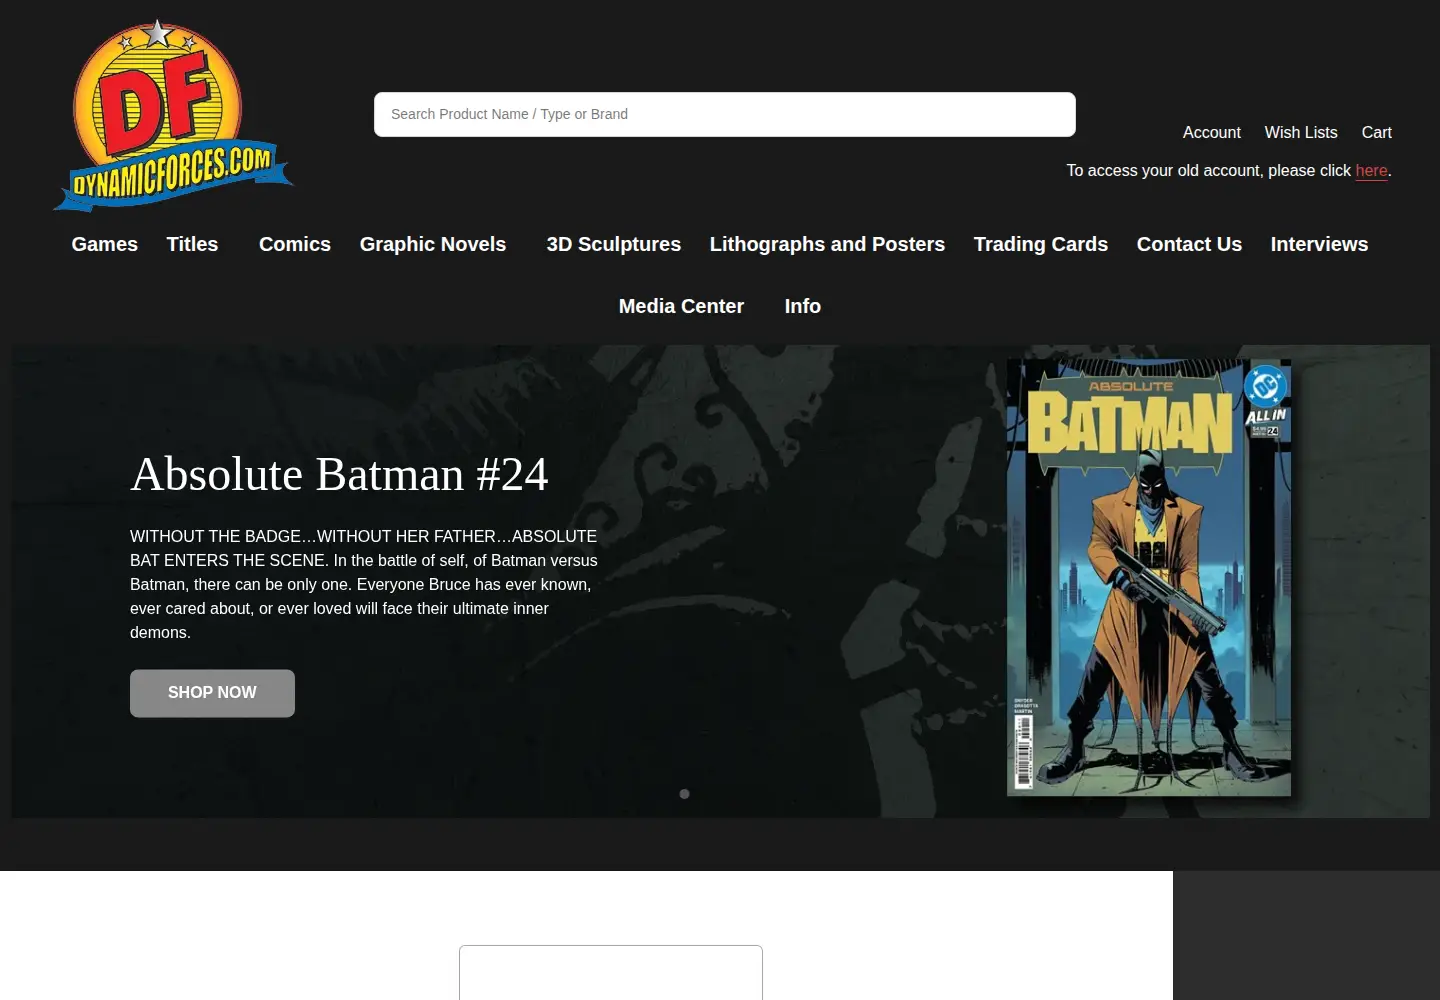The image size is (1440, 1000).
Task: Click the red 'here' old account link
Action: click(x=1371, y=170)
